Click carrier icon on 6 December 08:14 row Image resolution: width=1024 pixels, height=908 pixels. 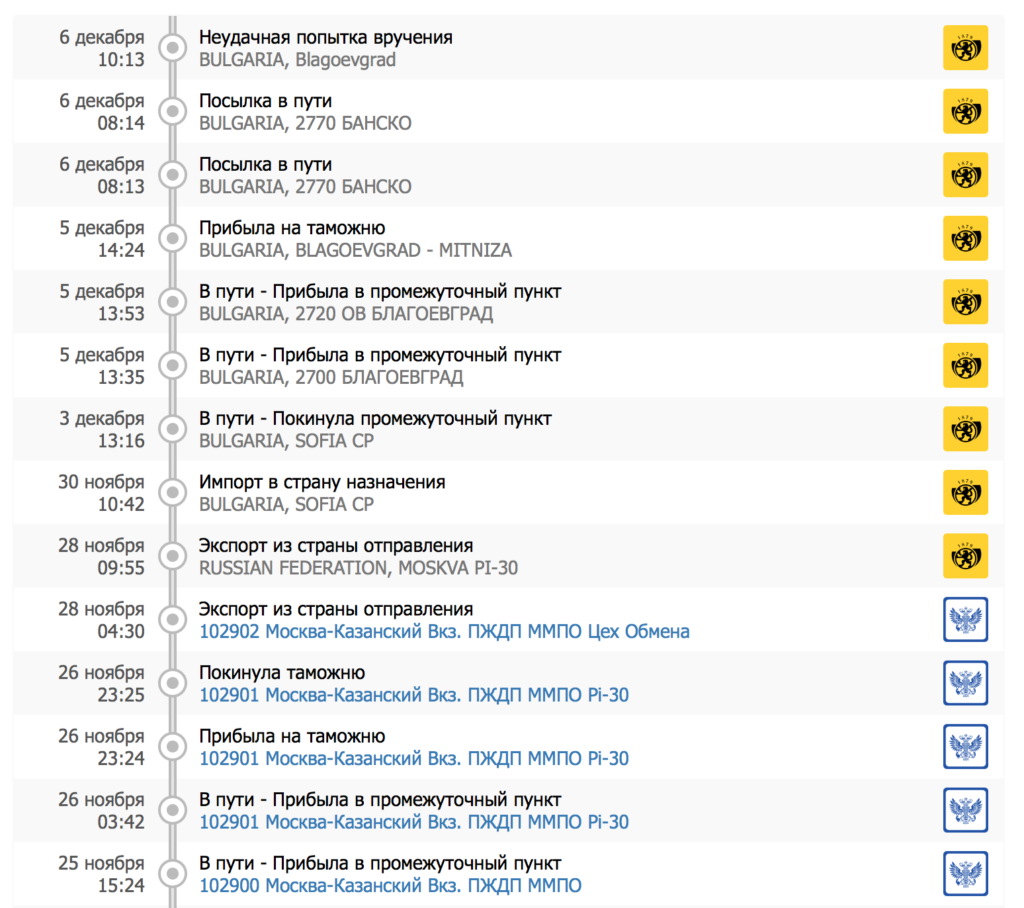tap(965, 112)
